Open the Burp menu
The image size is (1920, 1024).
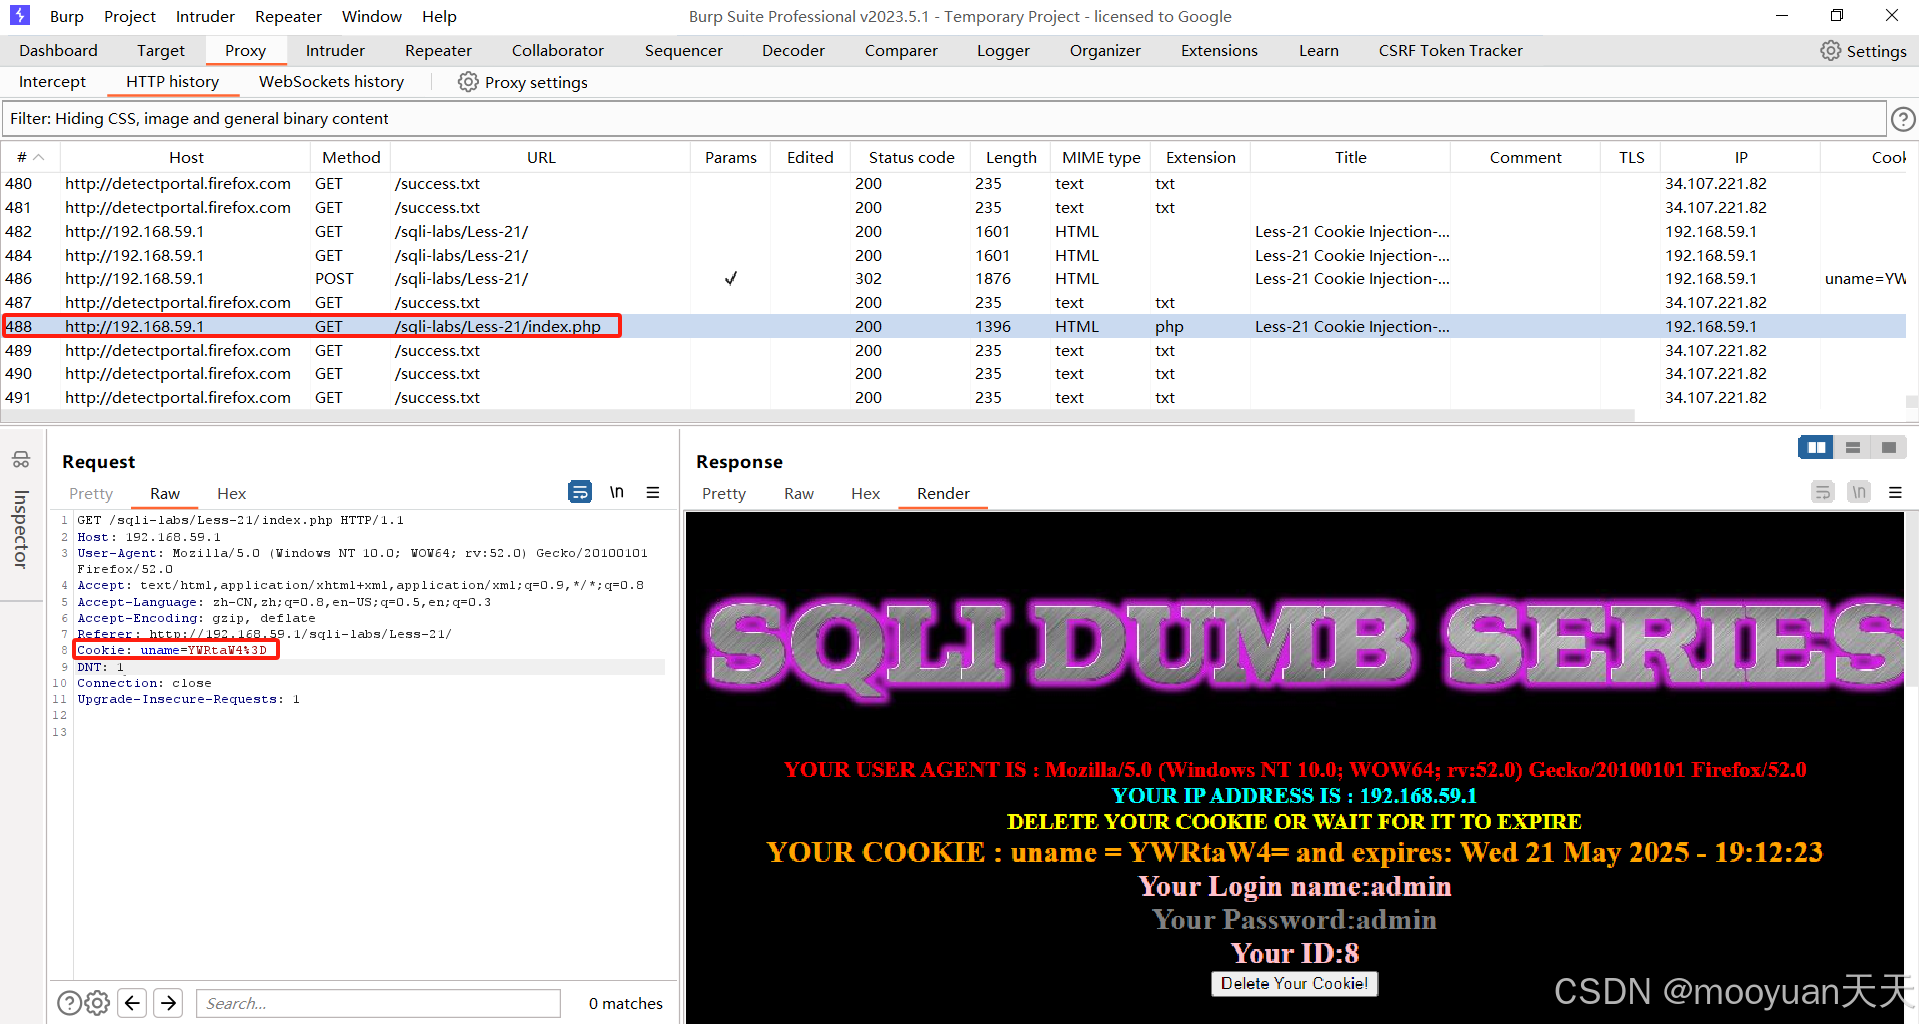point(66,16)
